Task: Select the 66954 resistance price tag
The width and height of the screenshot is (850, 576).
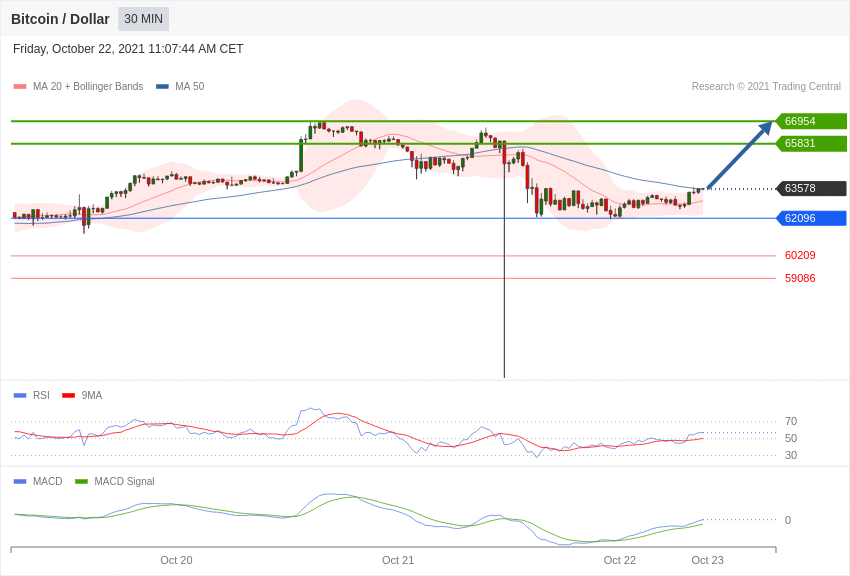Action: click(811, 121)
